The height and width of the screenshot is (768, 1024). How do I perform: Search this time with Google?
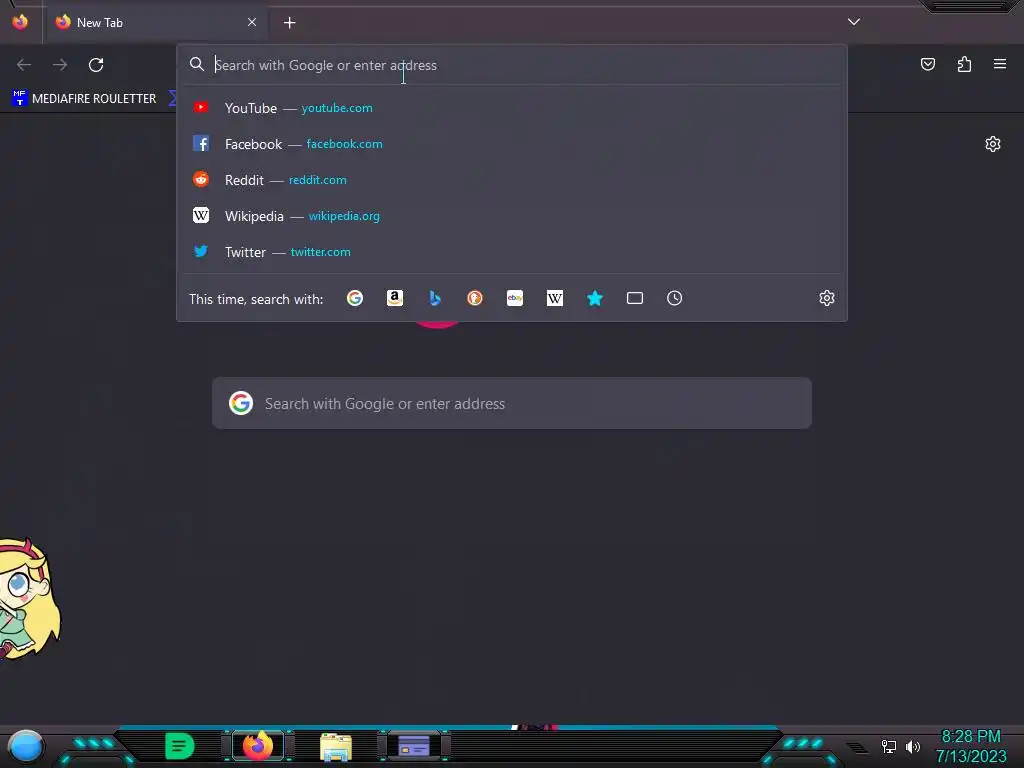tap(355, 298)
